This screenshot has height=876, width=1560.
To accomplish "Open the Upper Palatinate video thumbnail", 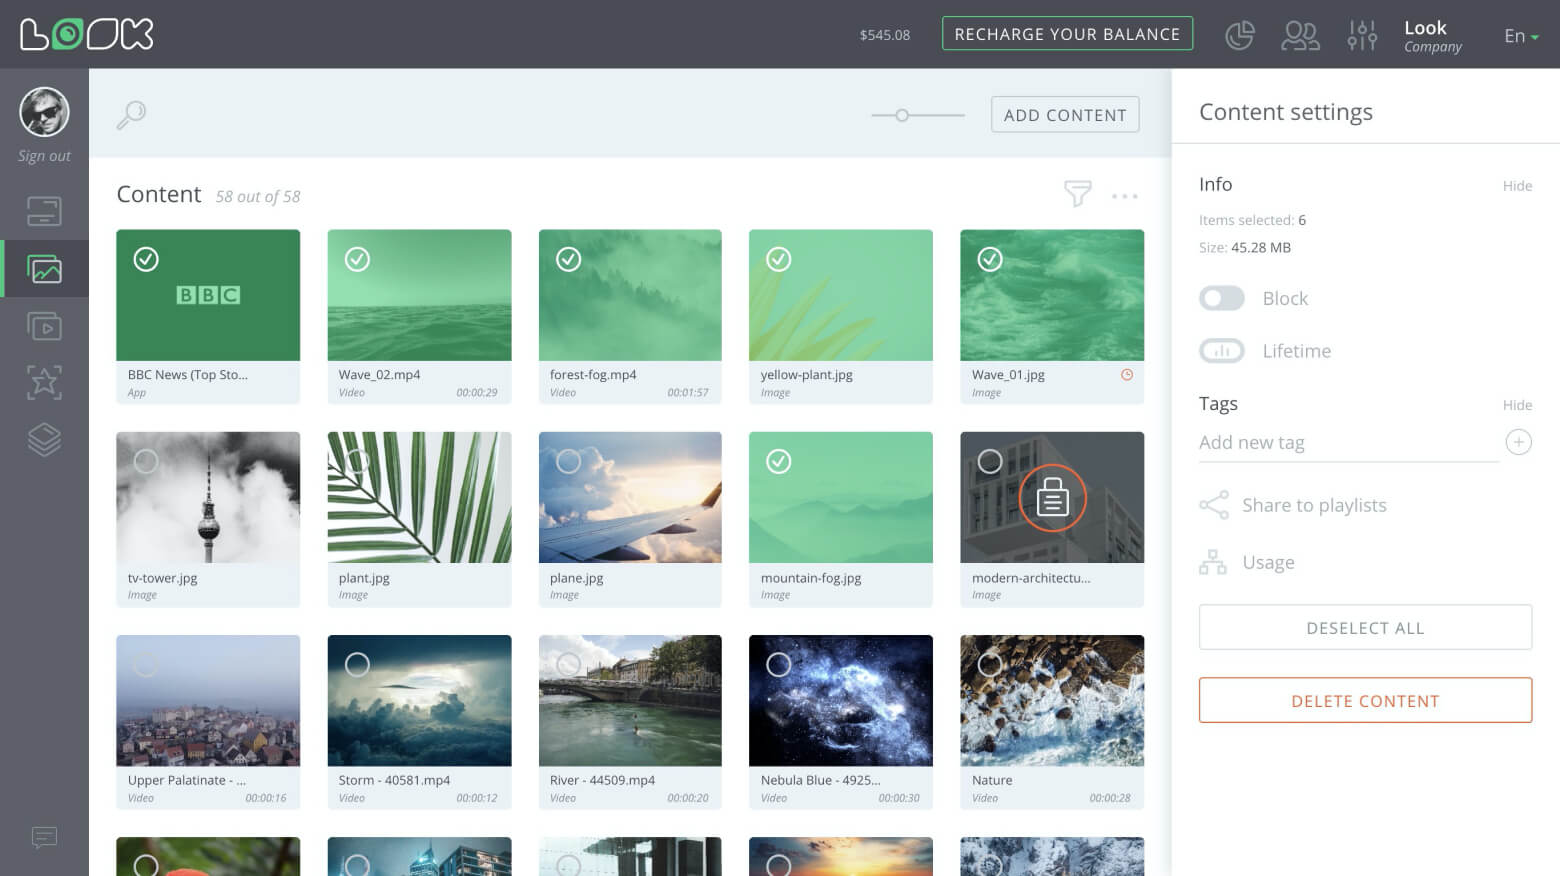I will (x=208, y=700).
